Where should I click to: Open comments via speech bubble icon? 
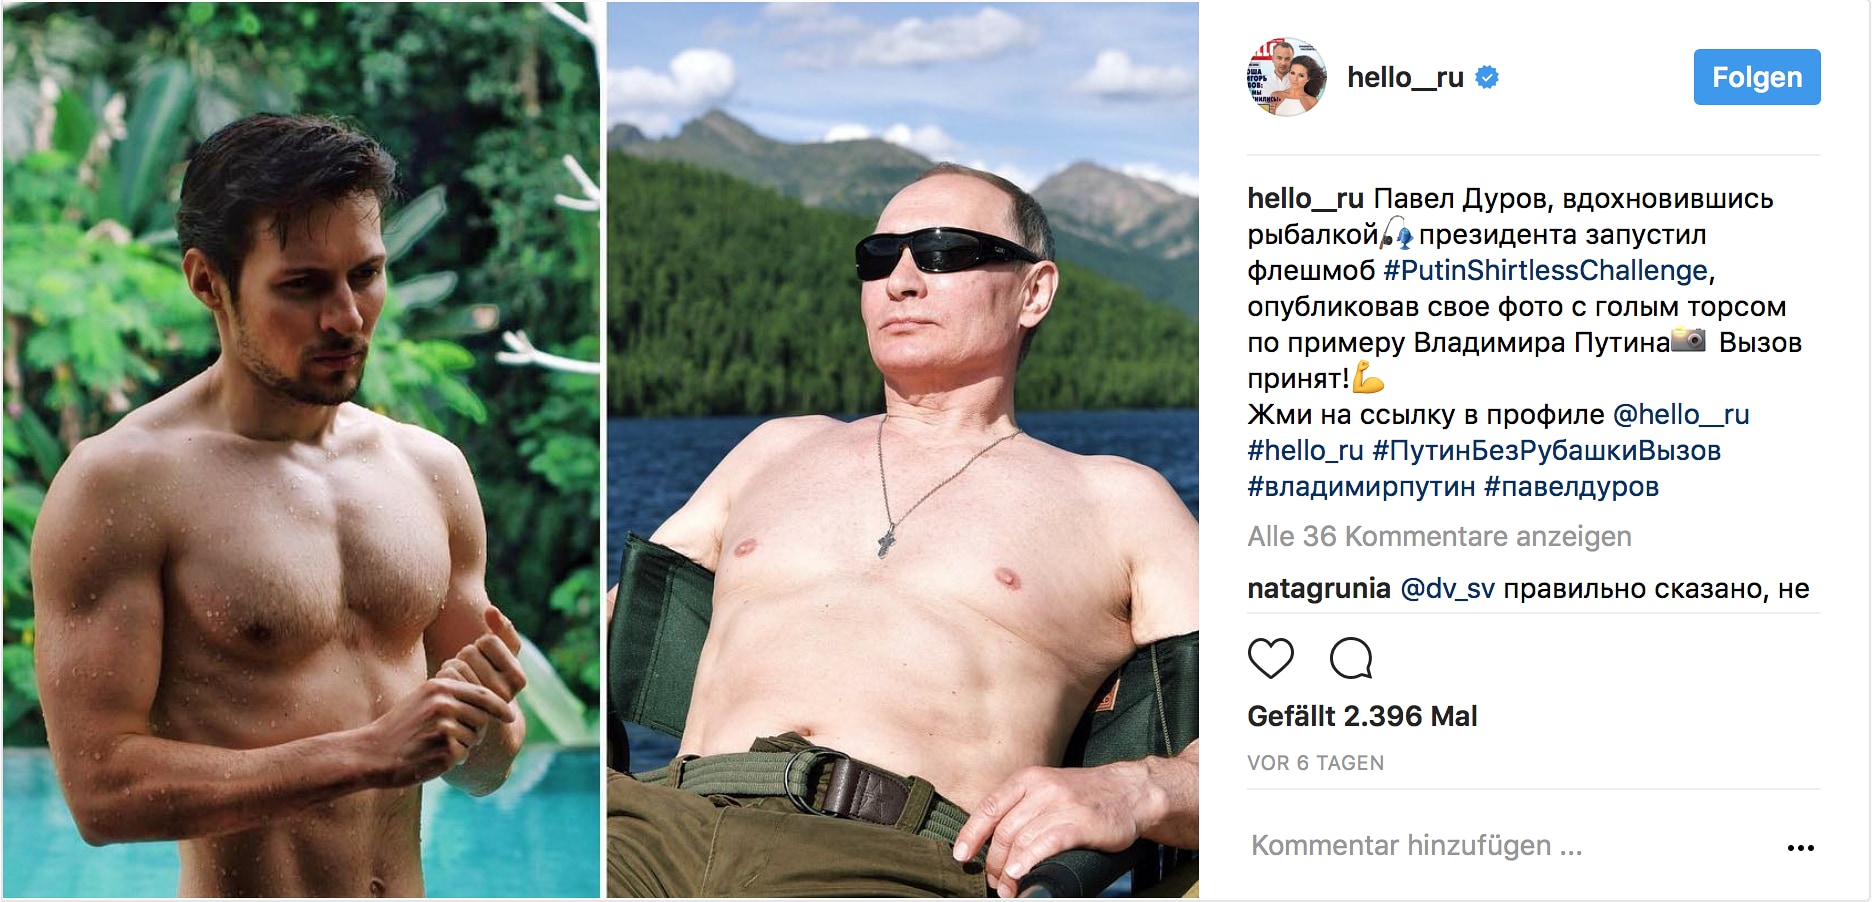pos(1351,658)
